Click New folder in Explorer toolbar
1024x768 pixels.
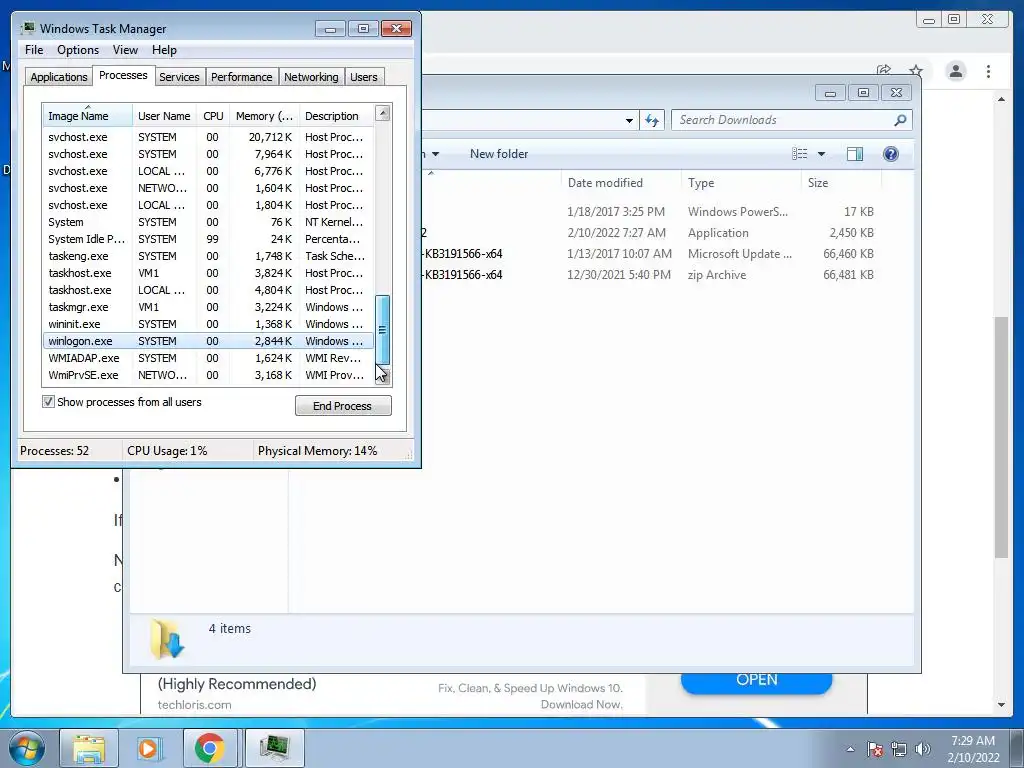(499, 154)
